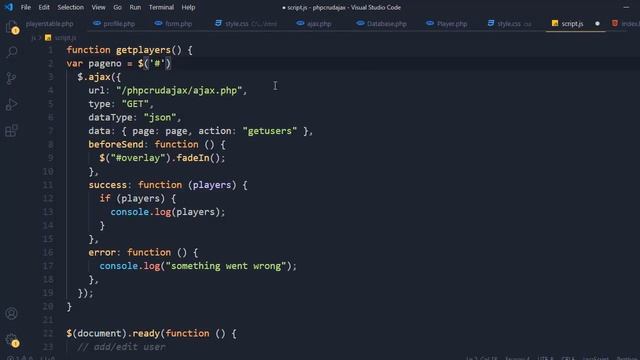The width and height of the screenshot is (640, 360).
Task: Click the js folder breadcrumb
Action: (x=33, y=38)
